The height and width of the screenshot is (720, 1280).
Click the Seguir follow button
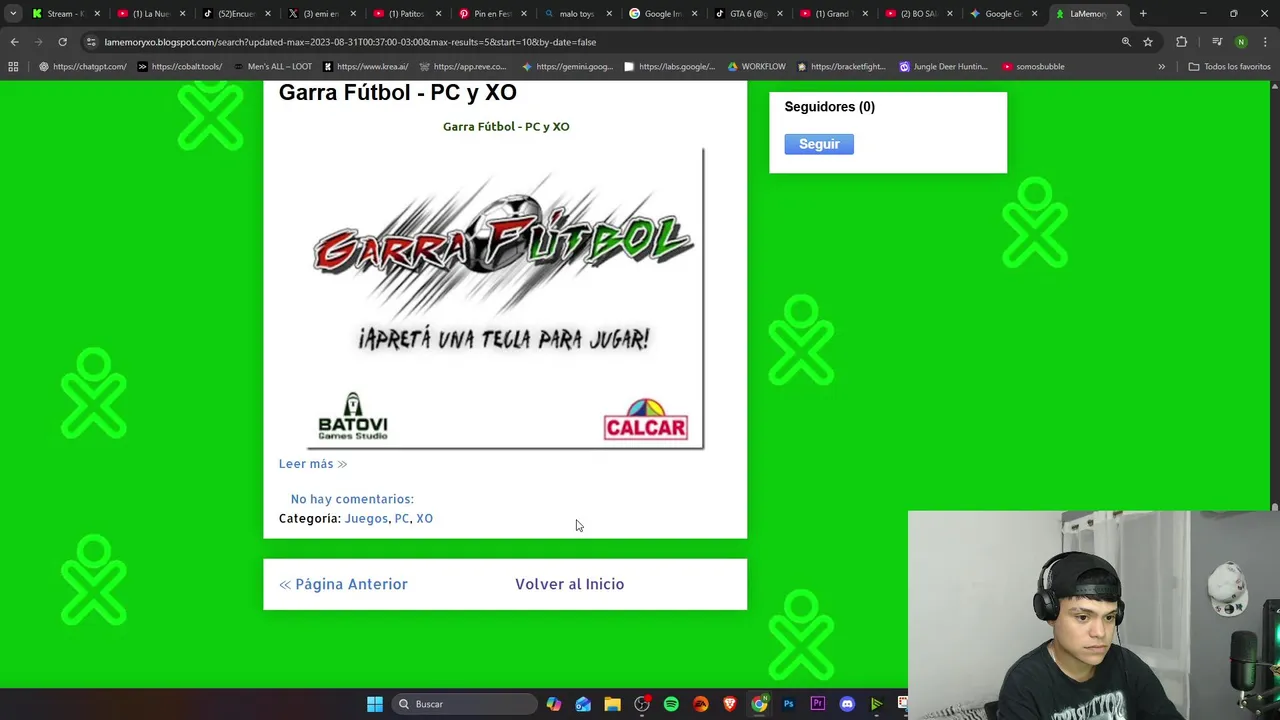819,144
